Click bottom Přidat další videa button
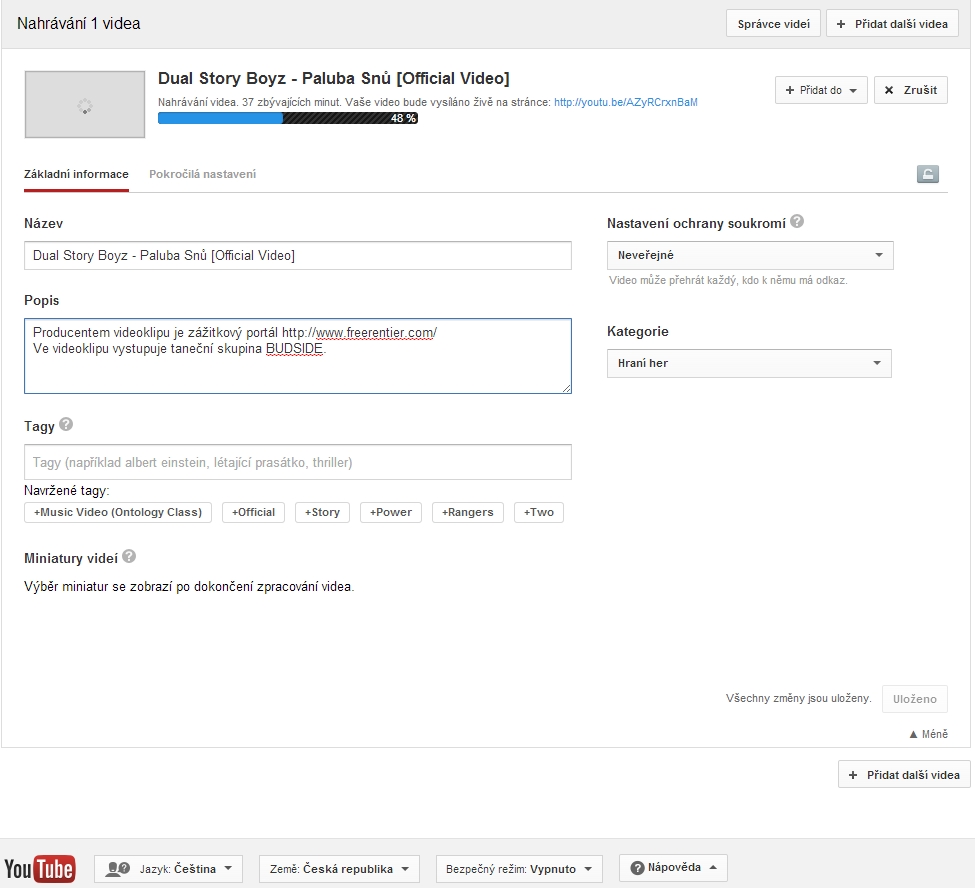 pos(904,775)
